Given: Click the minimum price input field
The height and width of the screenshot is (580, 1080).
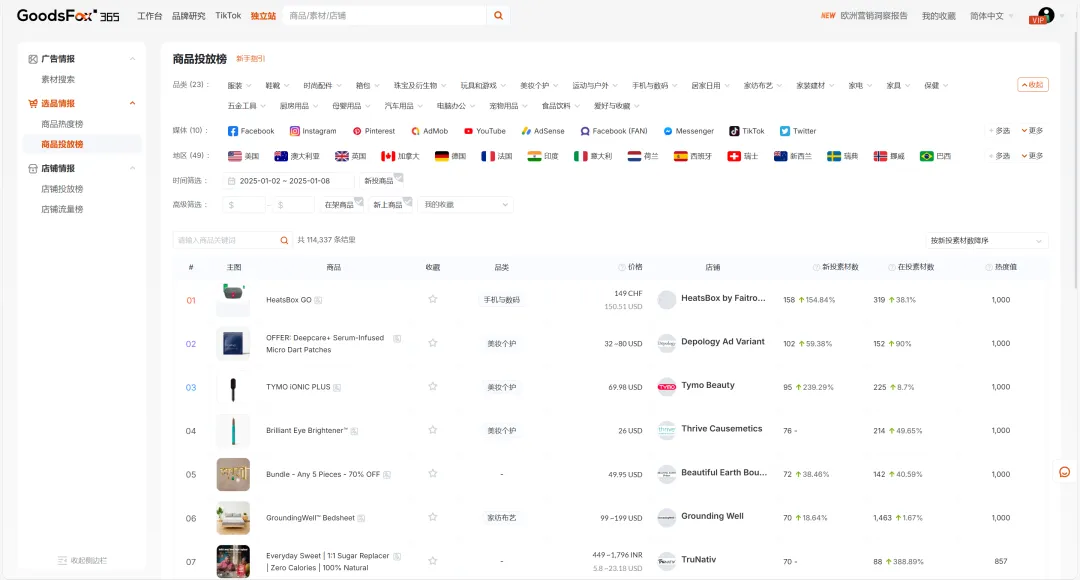Looking at the screenshot, I should 245,205.
